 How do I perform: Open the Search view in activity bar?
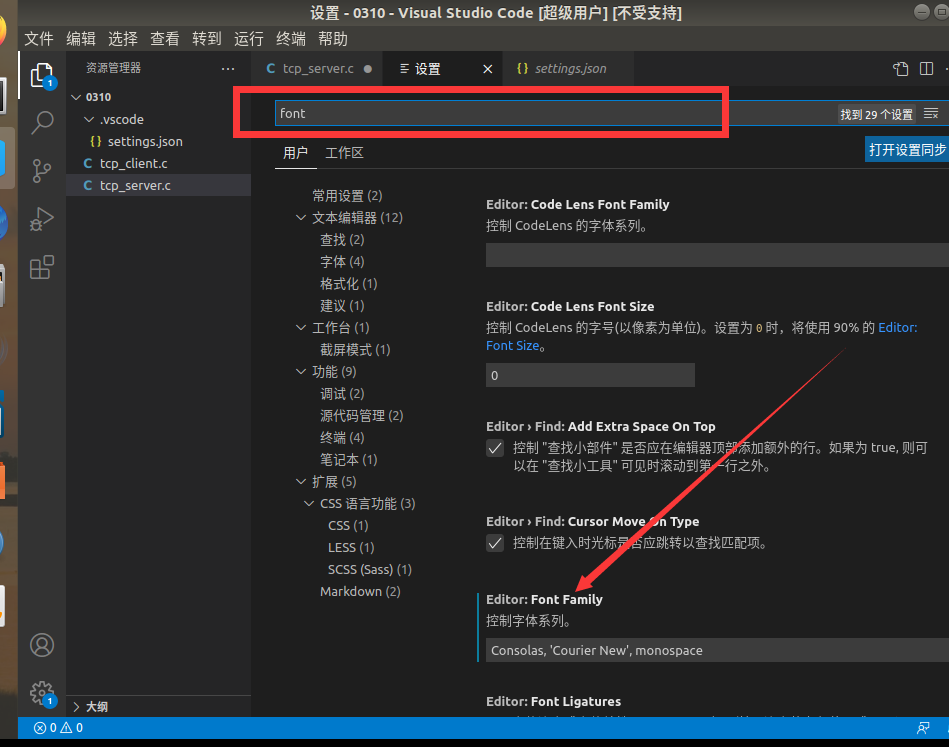pos(42,123)
